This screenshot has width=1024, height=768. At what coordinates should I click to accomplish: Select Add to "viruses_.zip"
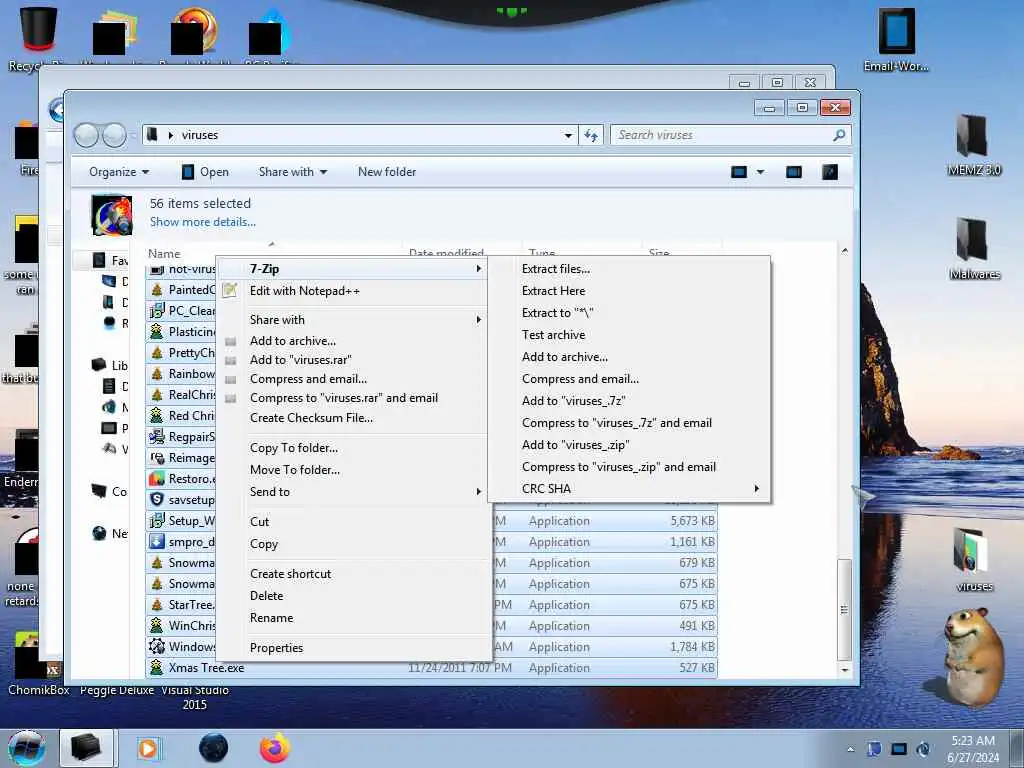coord(575,445)
